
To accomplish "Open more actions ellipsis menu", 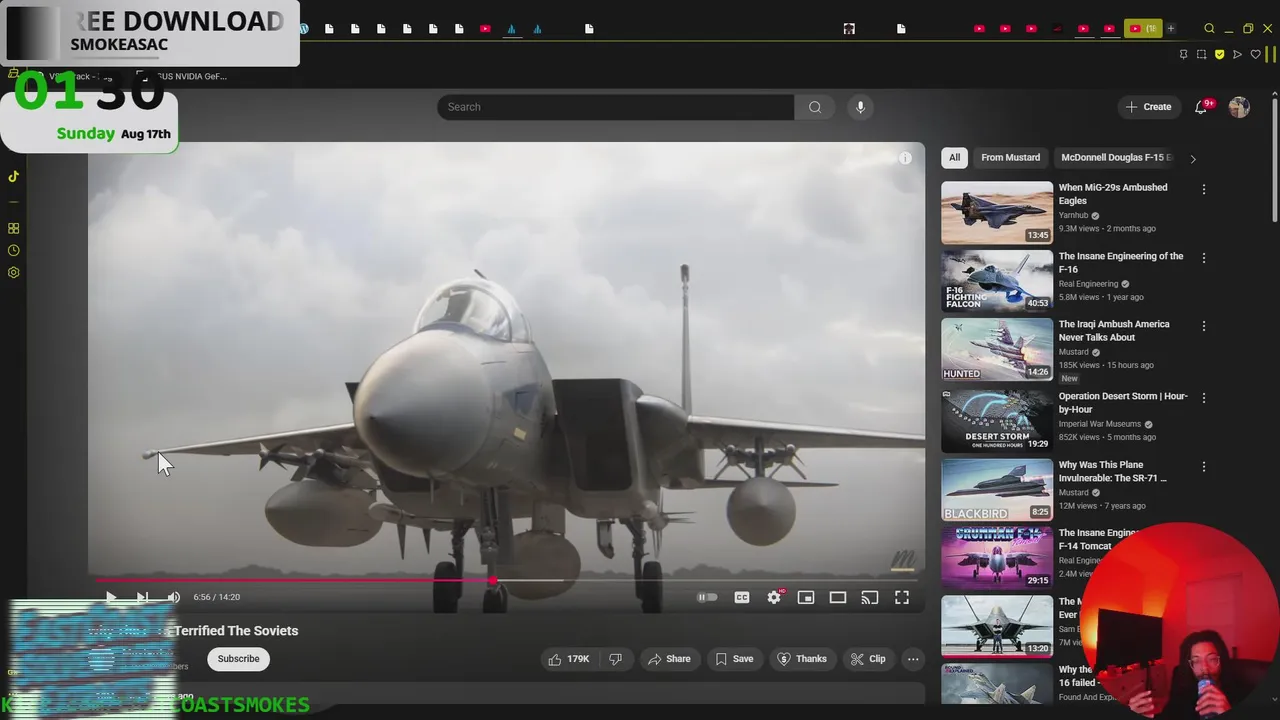I will [x=912, y=659].
